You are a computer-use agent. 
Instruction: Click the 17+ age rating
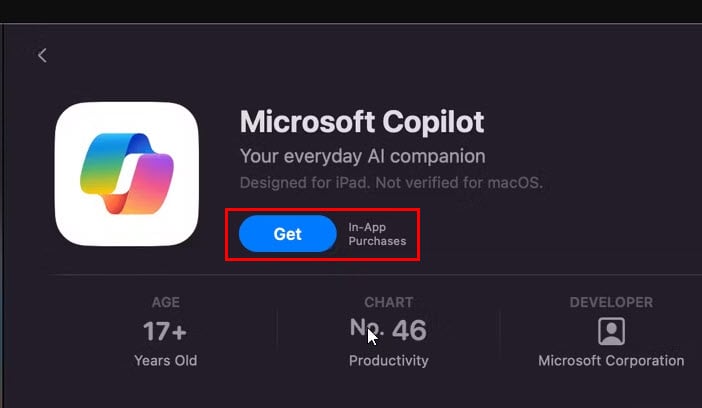[x=165, y=331]
